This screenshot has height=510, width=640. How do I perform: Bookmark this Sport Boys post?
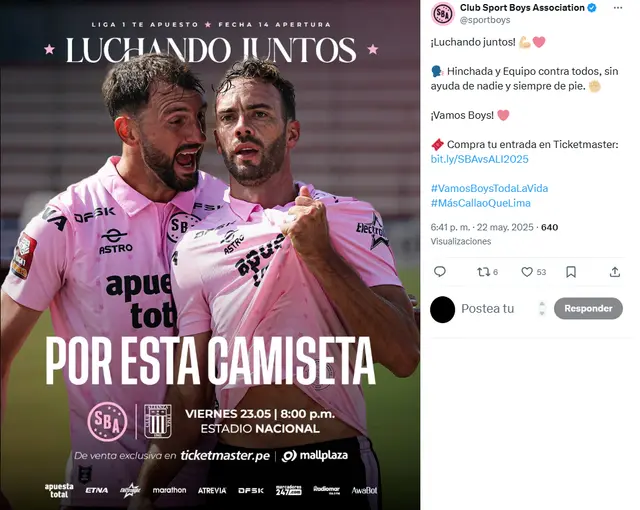click(x=571, y=272)
